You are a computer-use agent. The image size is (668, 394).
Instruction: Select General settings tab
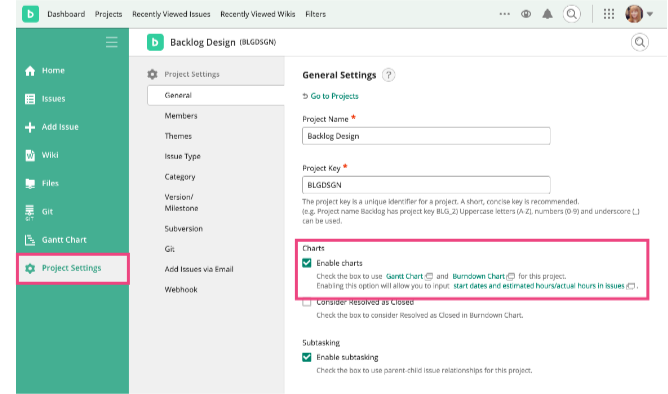tap(216, 95)
